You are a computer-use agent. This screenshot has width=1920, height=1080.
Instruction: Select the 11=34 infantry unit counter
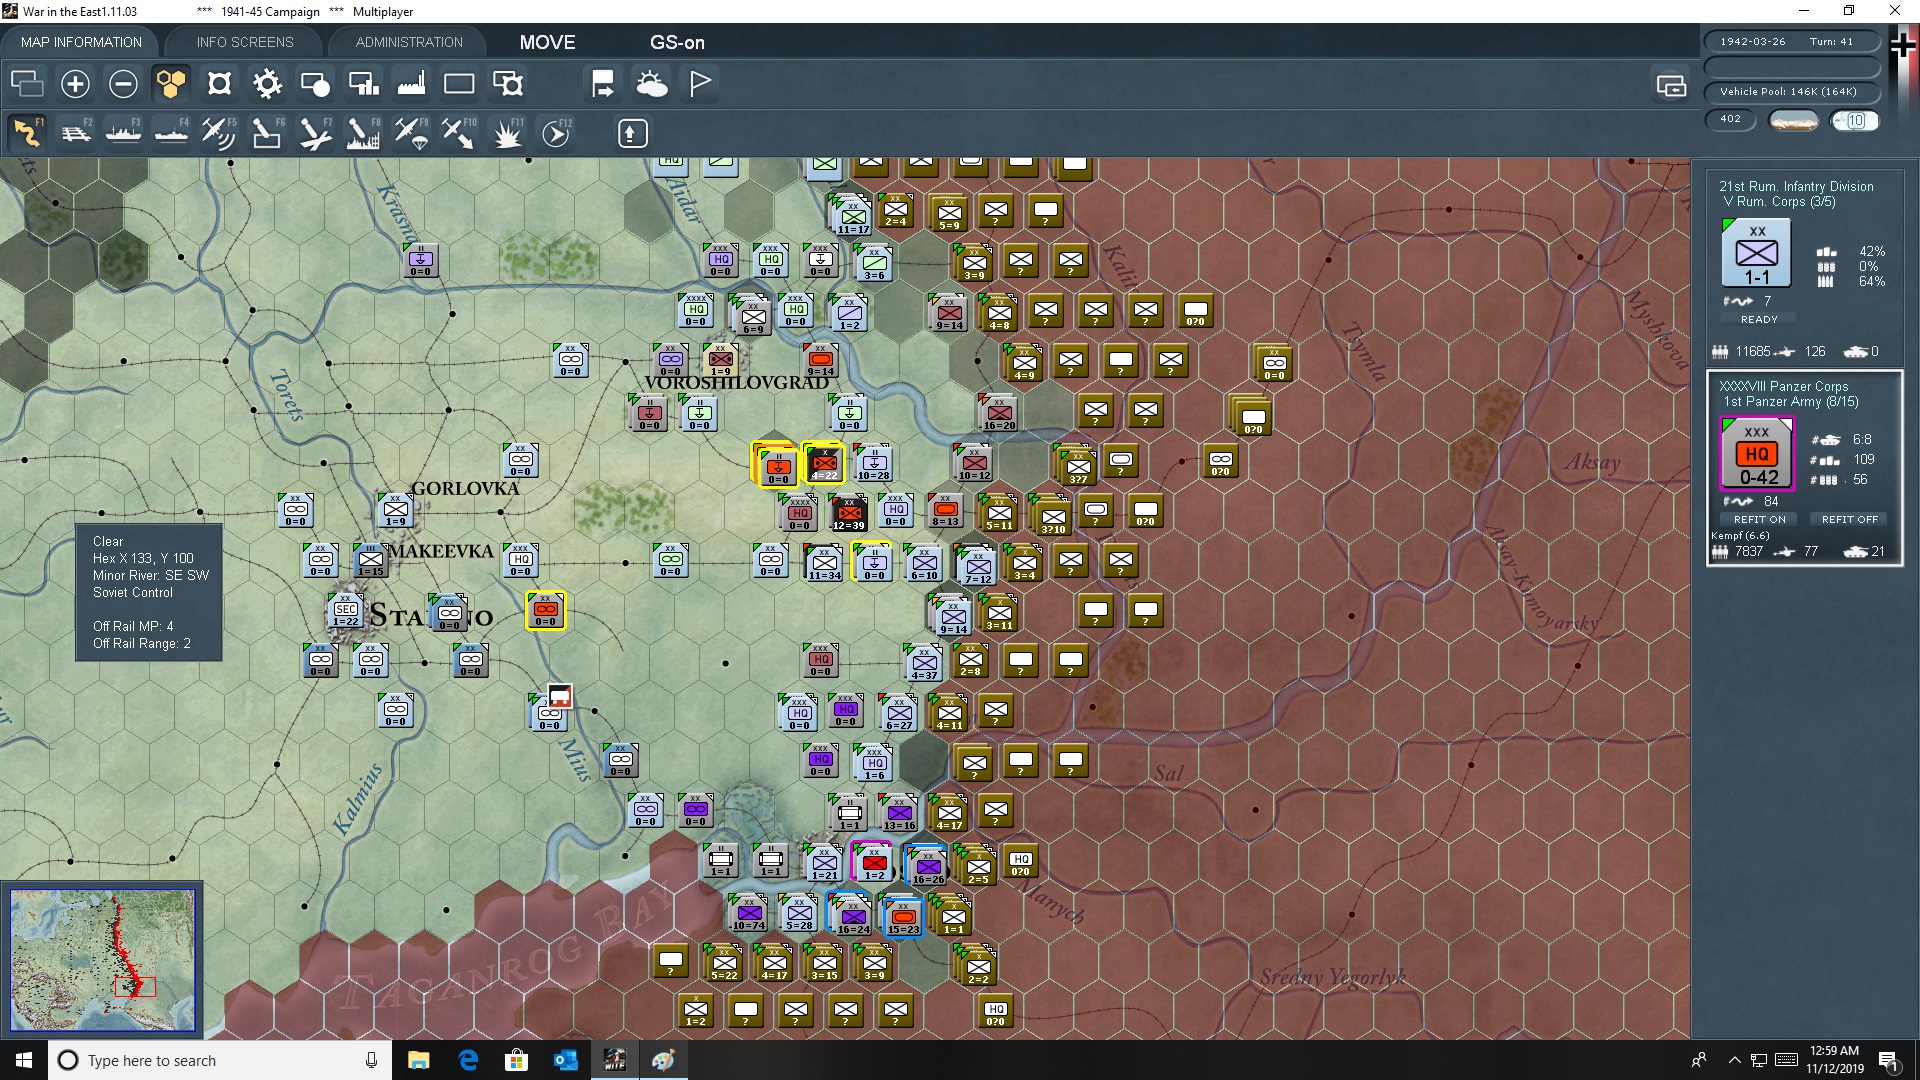tap(824, 564)
